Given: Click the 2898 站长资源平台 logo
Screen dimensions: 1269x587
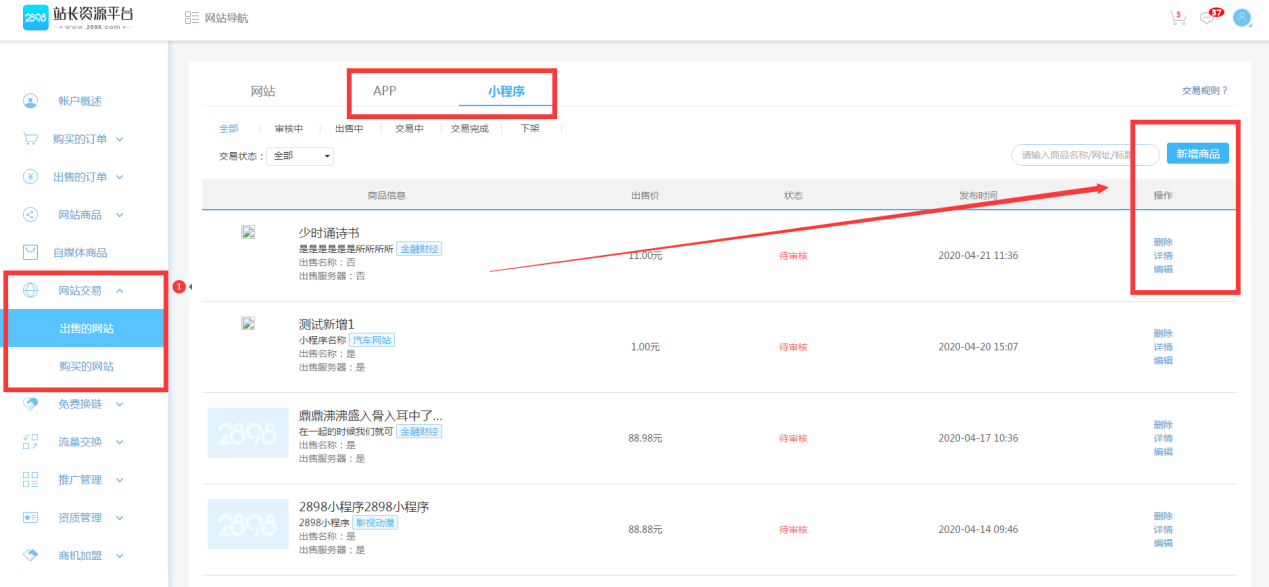Looking at the screenshot, I should (x=78, y=18).
